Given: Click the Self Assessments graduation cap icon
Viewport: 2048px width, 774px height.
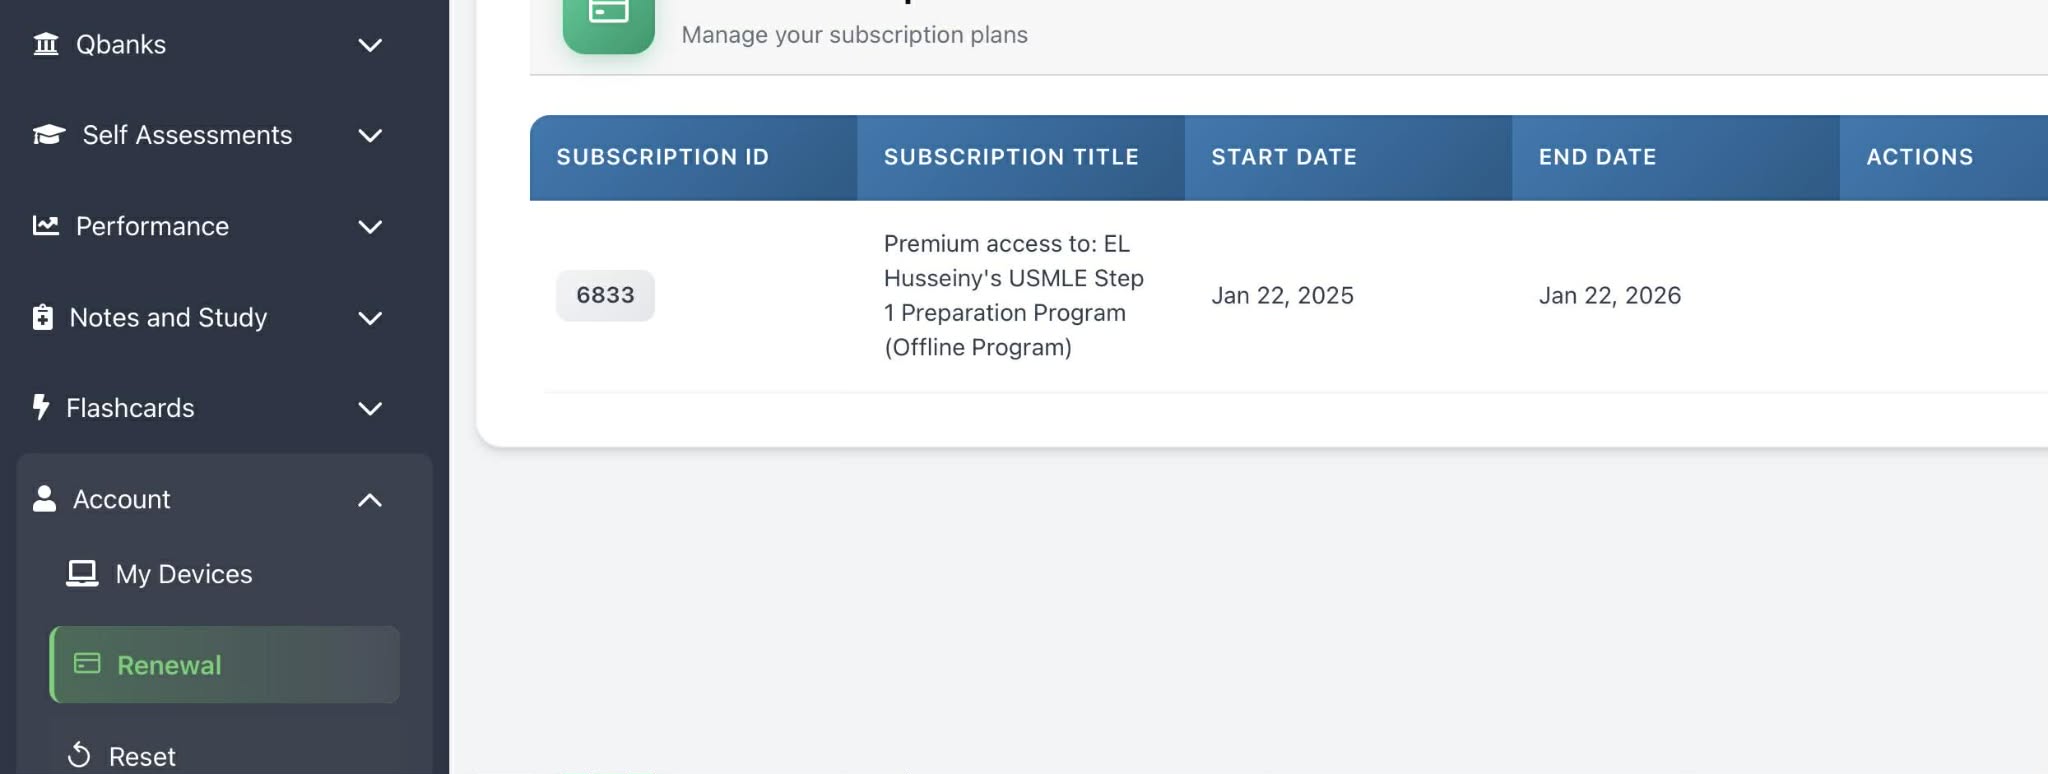Looking at the screenshot, I should click(49, 135).
